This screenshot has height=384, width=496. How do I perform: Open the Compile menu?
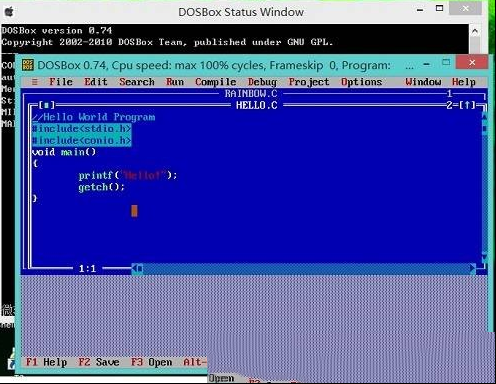click(216, 82)
